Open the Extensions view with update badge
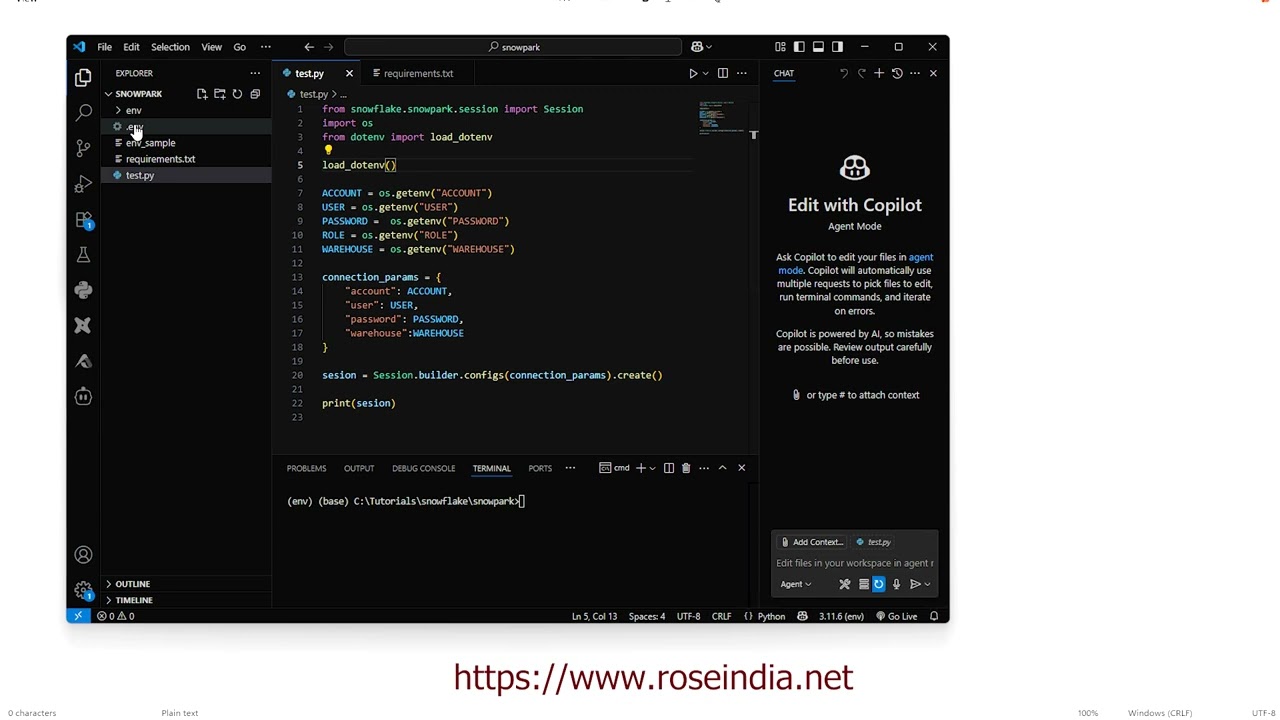 point(83,220)
